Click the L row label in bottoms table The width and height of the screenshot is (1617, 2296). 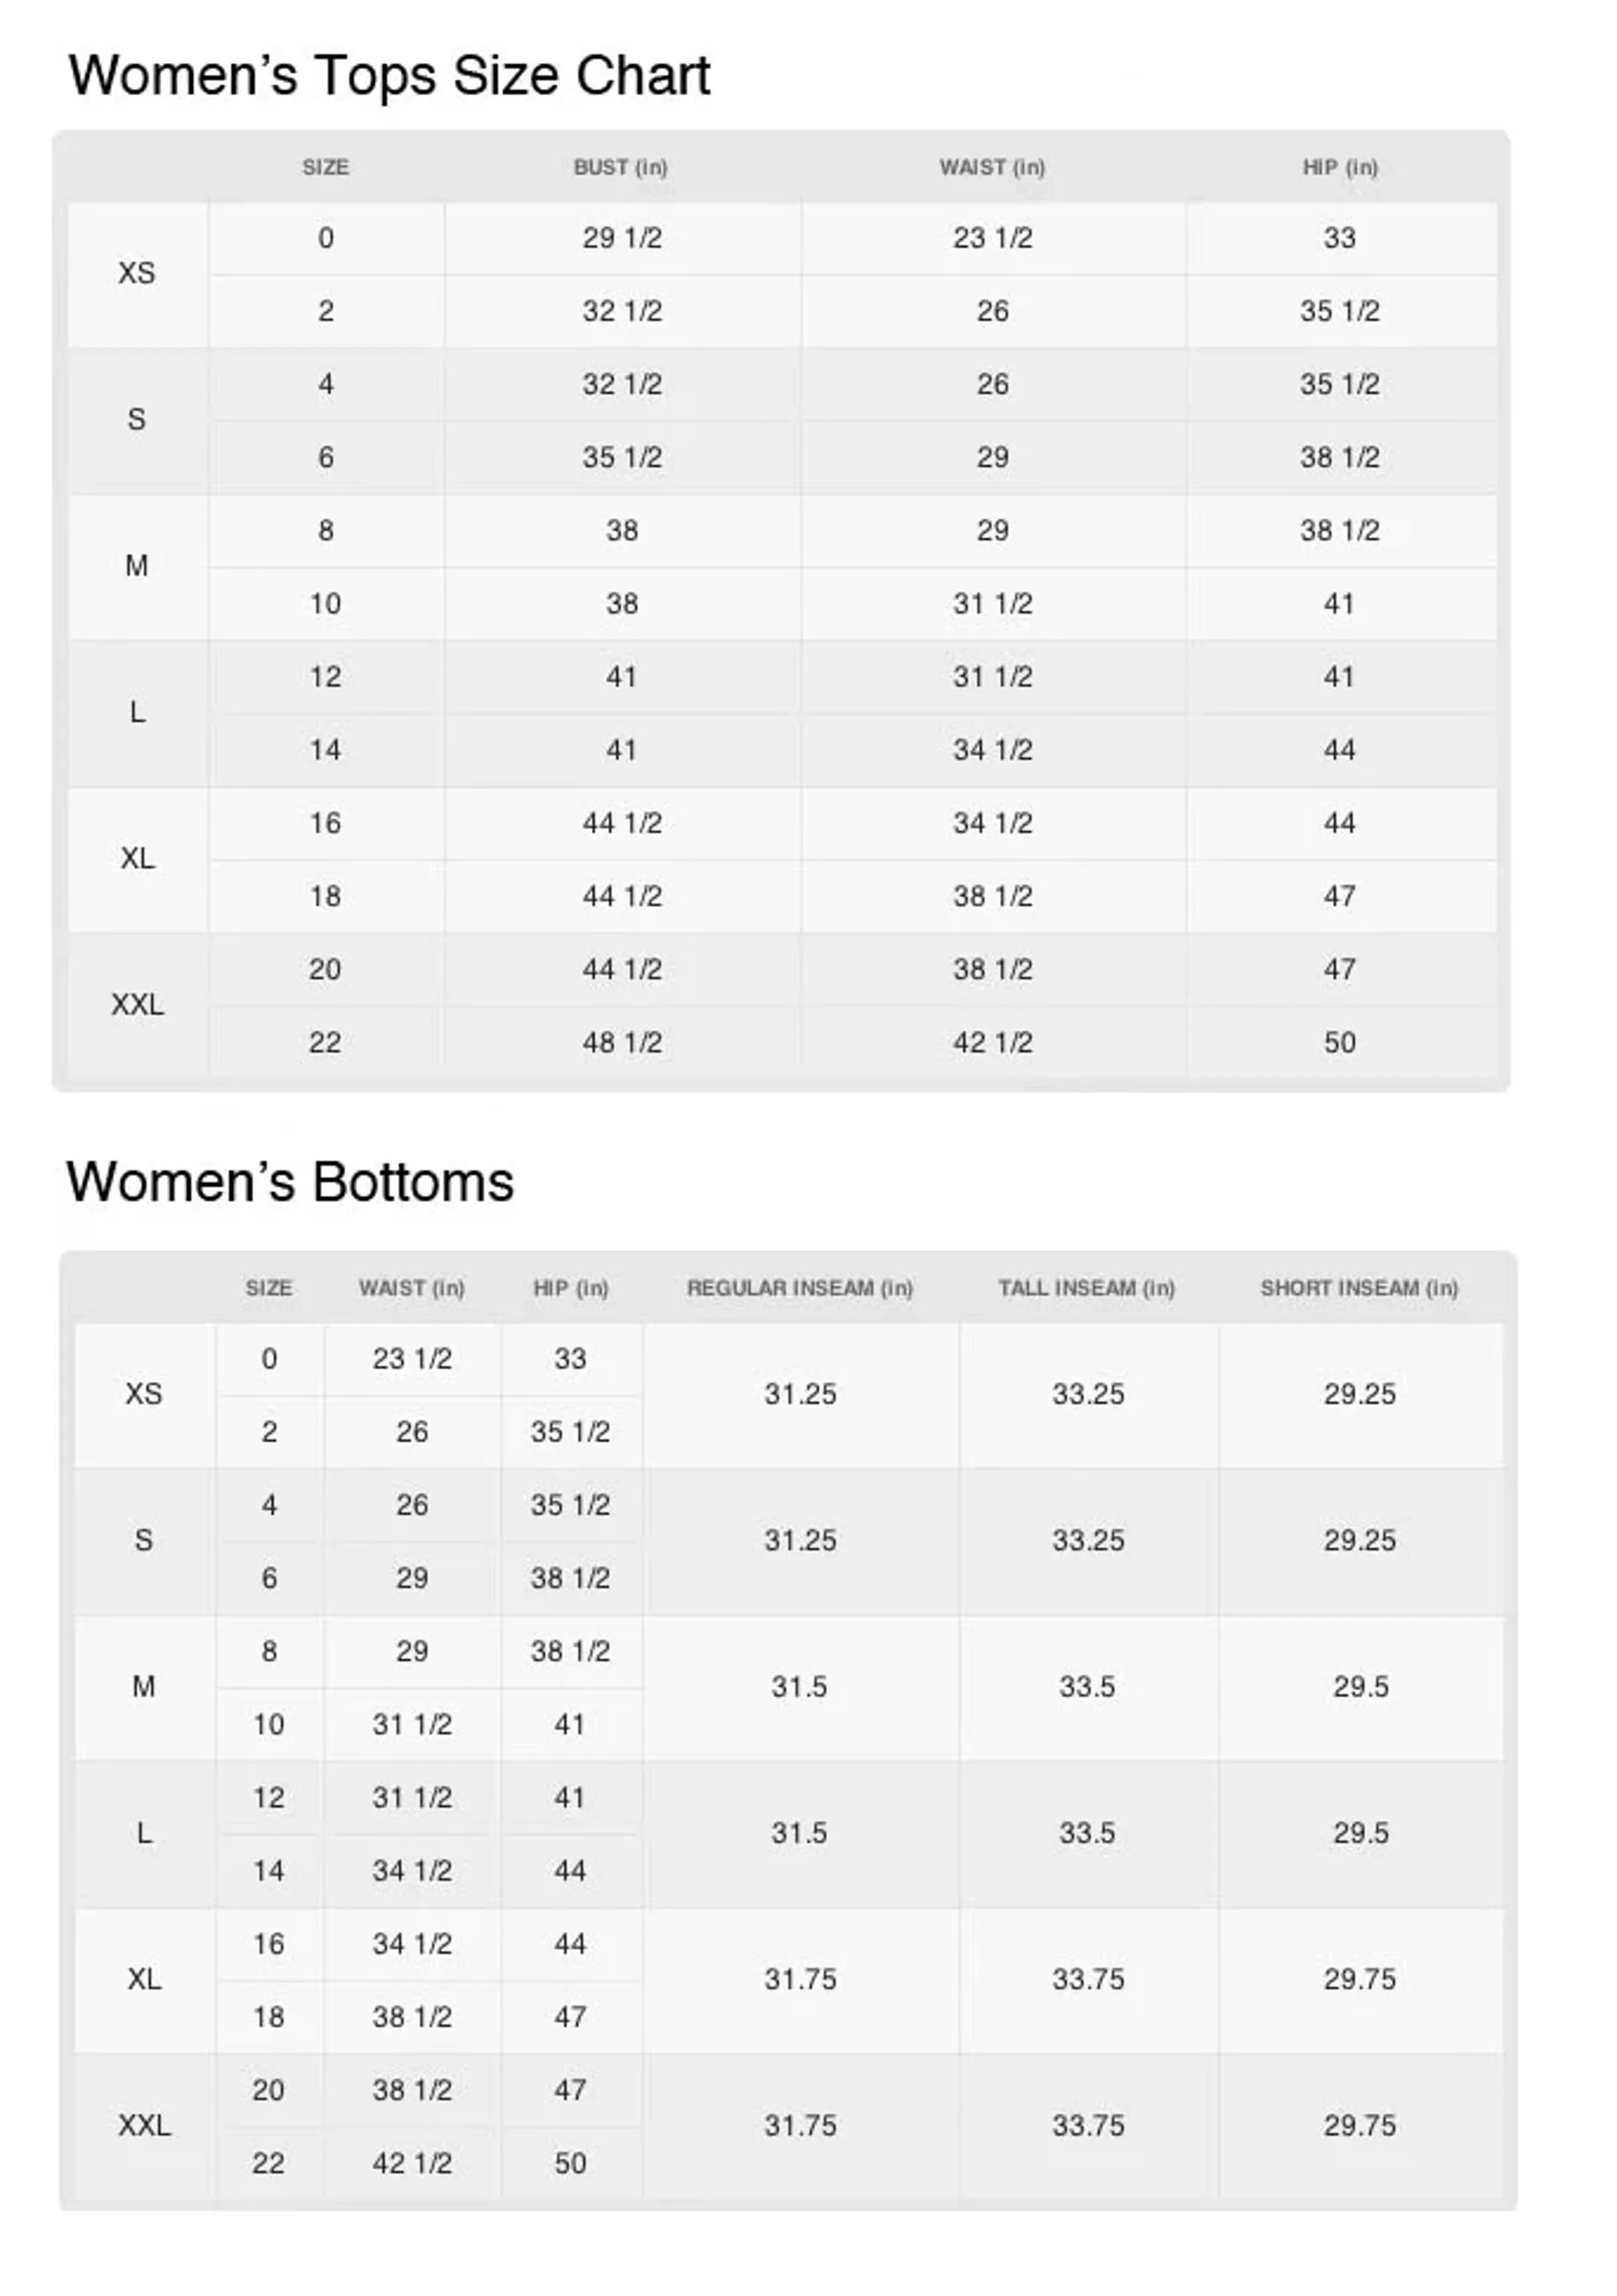click(144, 1833)
